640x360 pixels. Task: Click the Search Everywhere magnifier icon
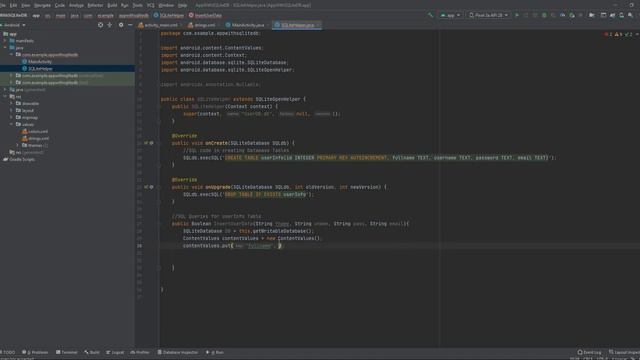631,15
